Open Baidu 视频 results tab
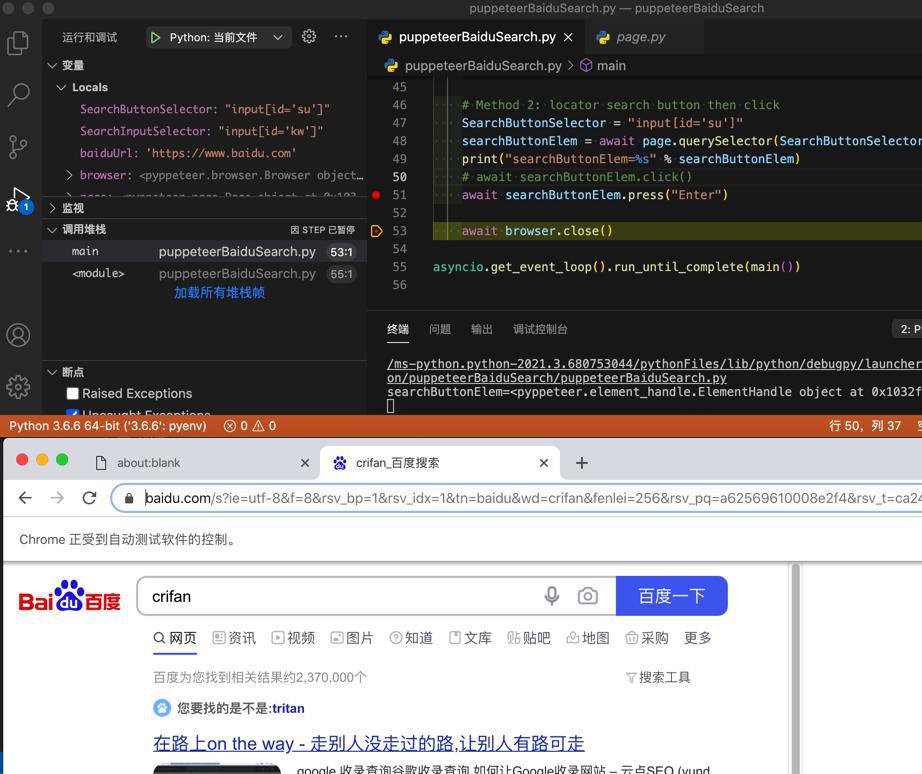 point(293,638)
